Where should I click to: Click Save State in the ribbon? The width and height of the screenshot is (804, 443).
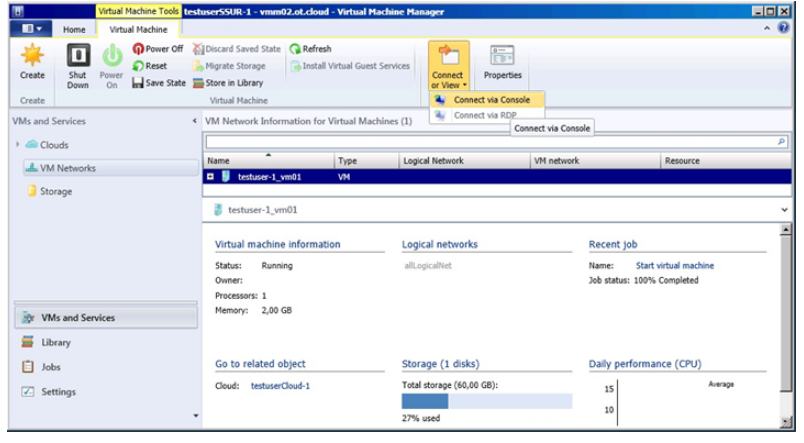[x=159, y=83]
